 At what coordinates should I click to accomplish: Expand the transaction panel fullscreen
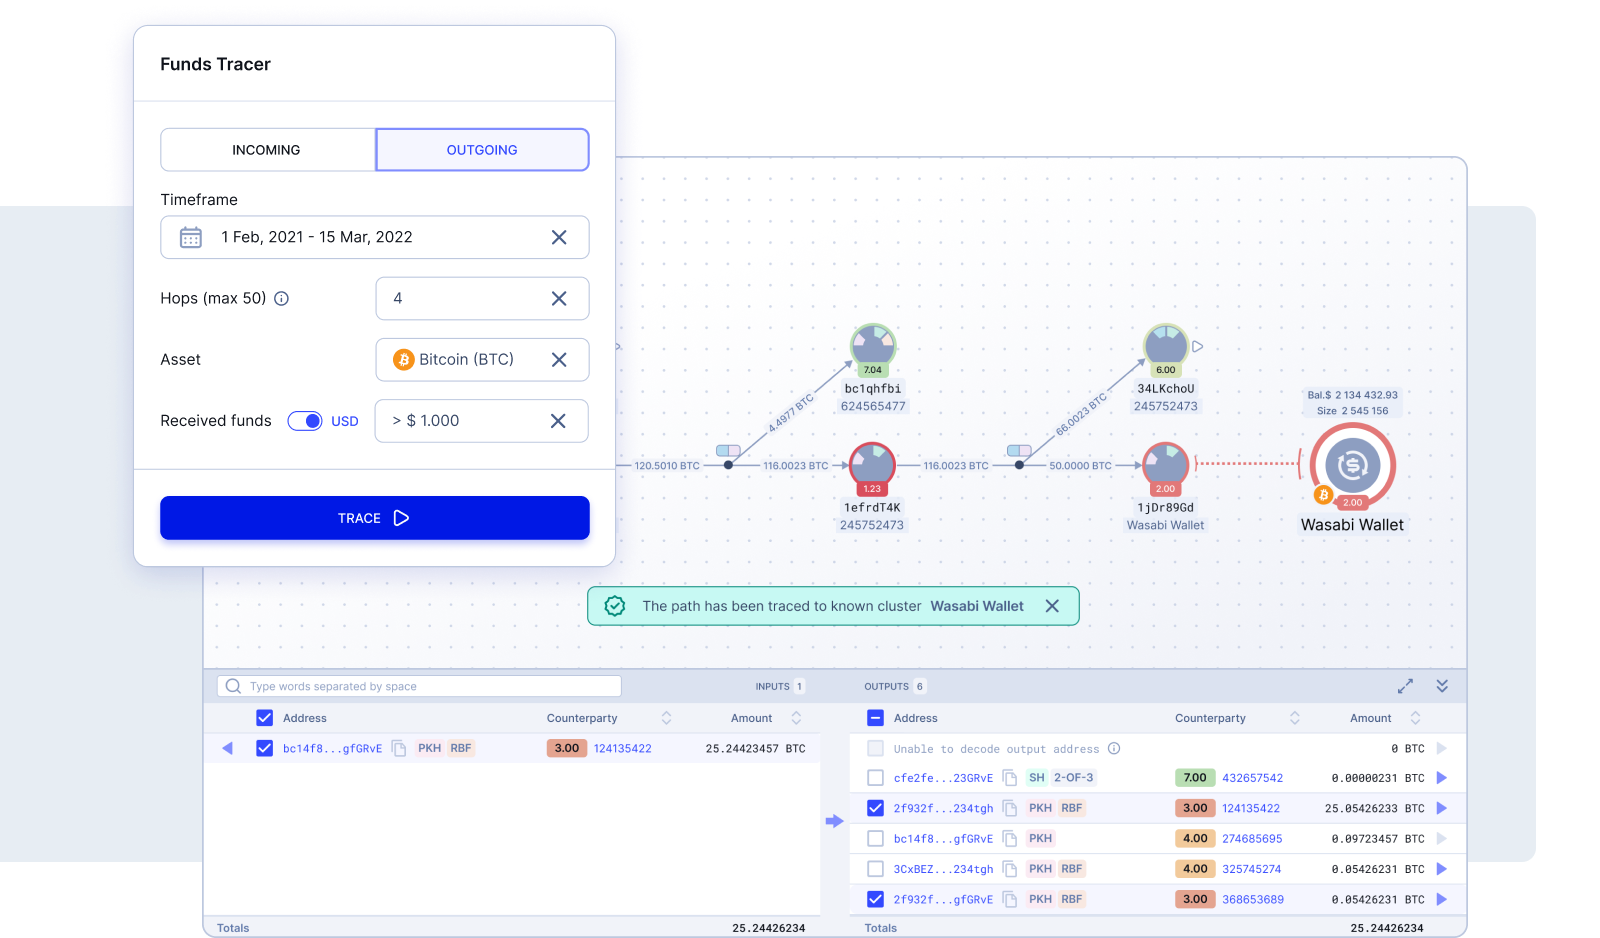[1406, 686]
